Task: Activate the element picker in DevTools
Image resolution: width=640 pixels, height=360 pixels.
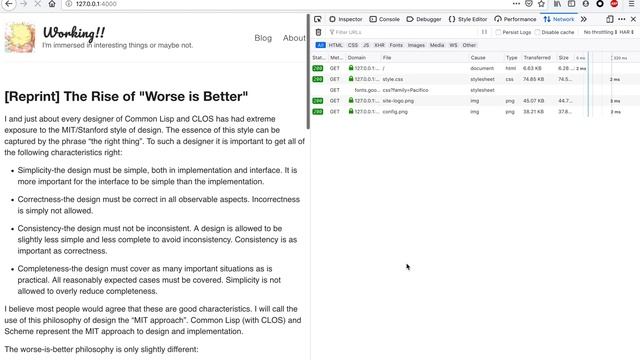Action: (318, 19)
